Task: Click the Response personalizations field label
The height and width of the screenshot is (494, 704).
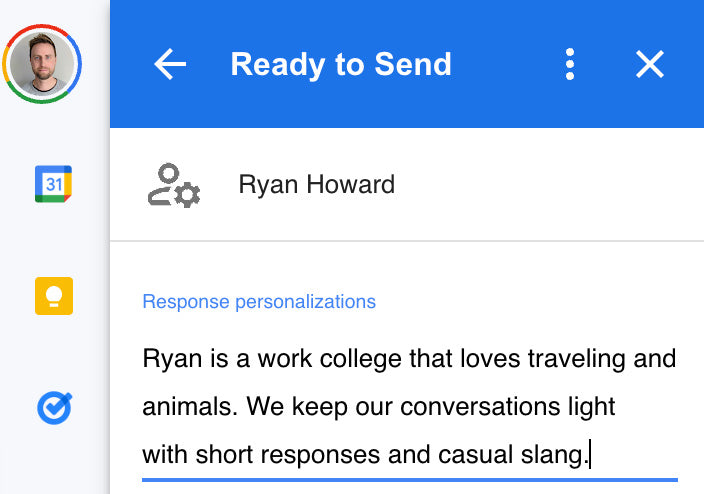Action: 259,302
